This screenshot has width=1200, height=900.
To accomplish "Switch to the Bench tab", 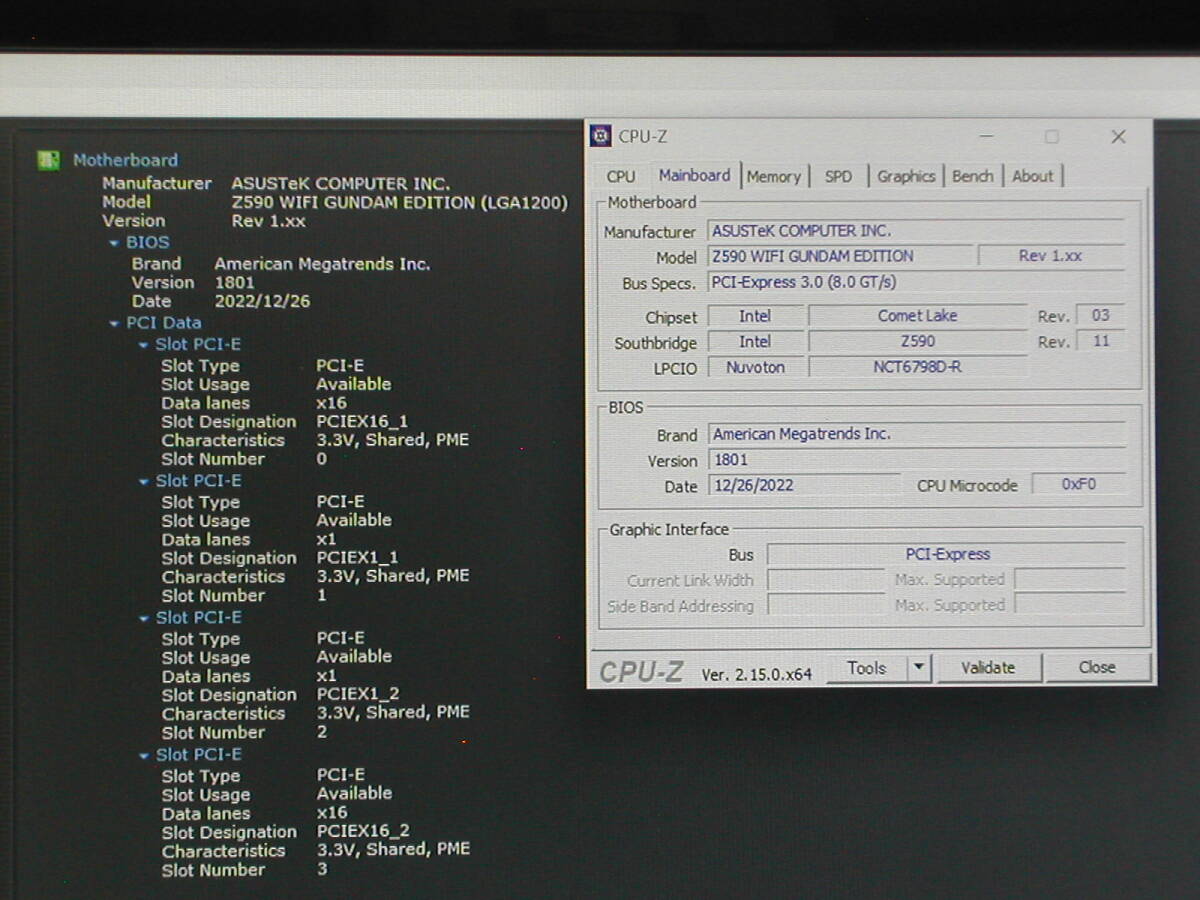I will (x=973, y=176).
